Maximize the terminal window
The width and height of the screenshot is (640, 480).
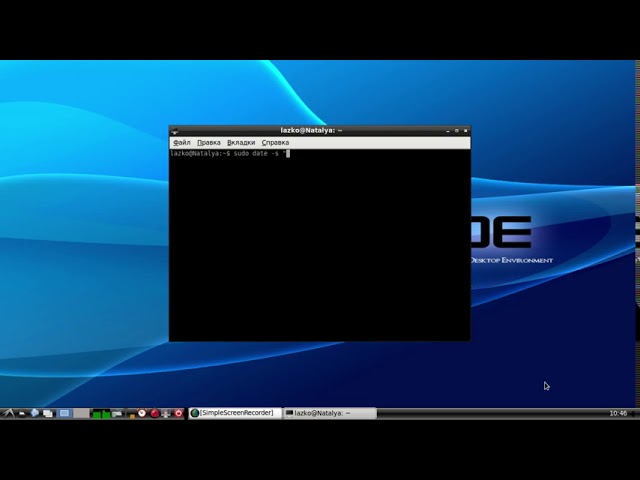457,131
